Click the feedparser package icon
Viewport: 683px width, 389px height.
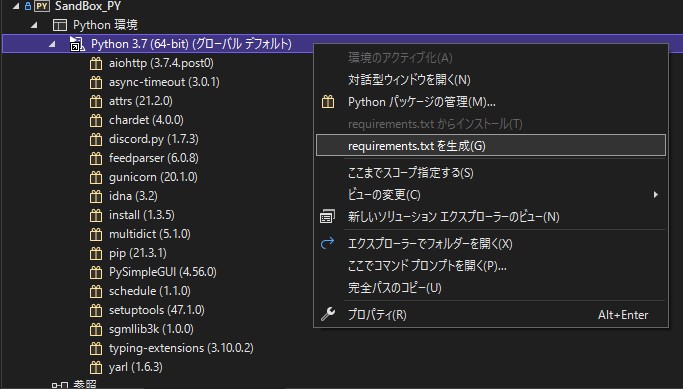[96, 159]
